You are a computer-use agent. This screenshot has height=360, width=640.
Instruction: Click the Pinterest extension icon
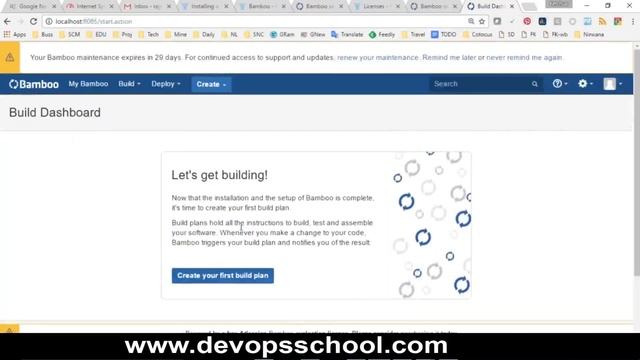pyautogui.click(x=527, y=21)
